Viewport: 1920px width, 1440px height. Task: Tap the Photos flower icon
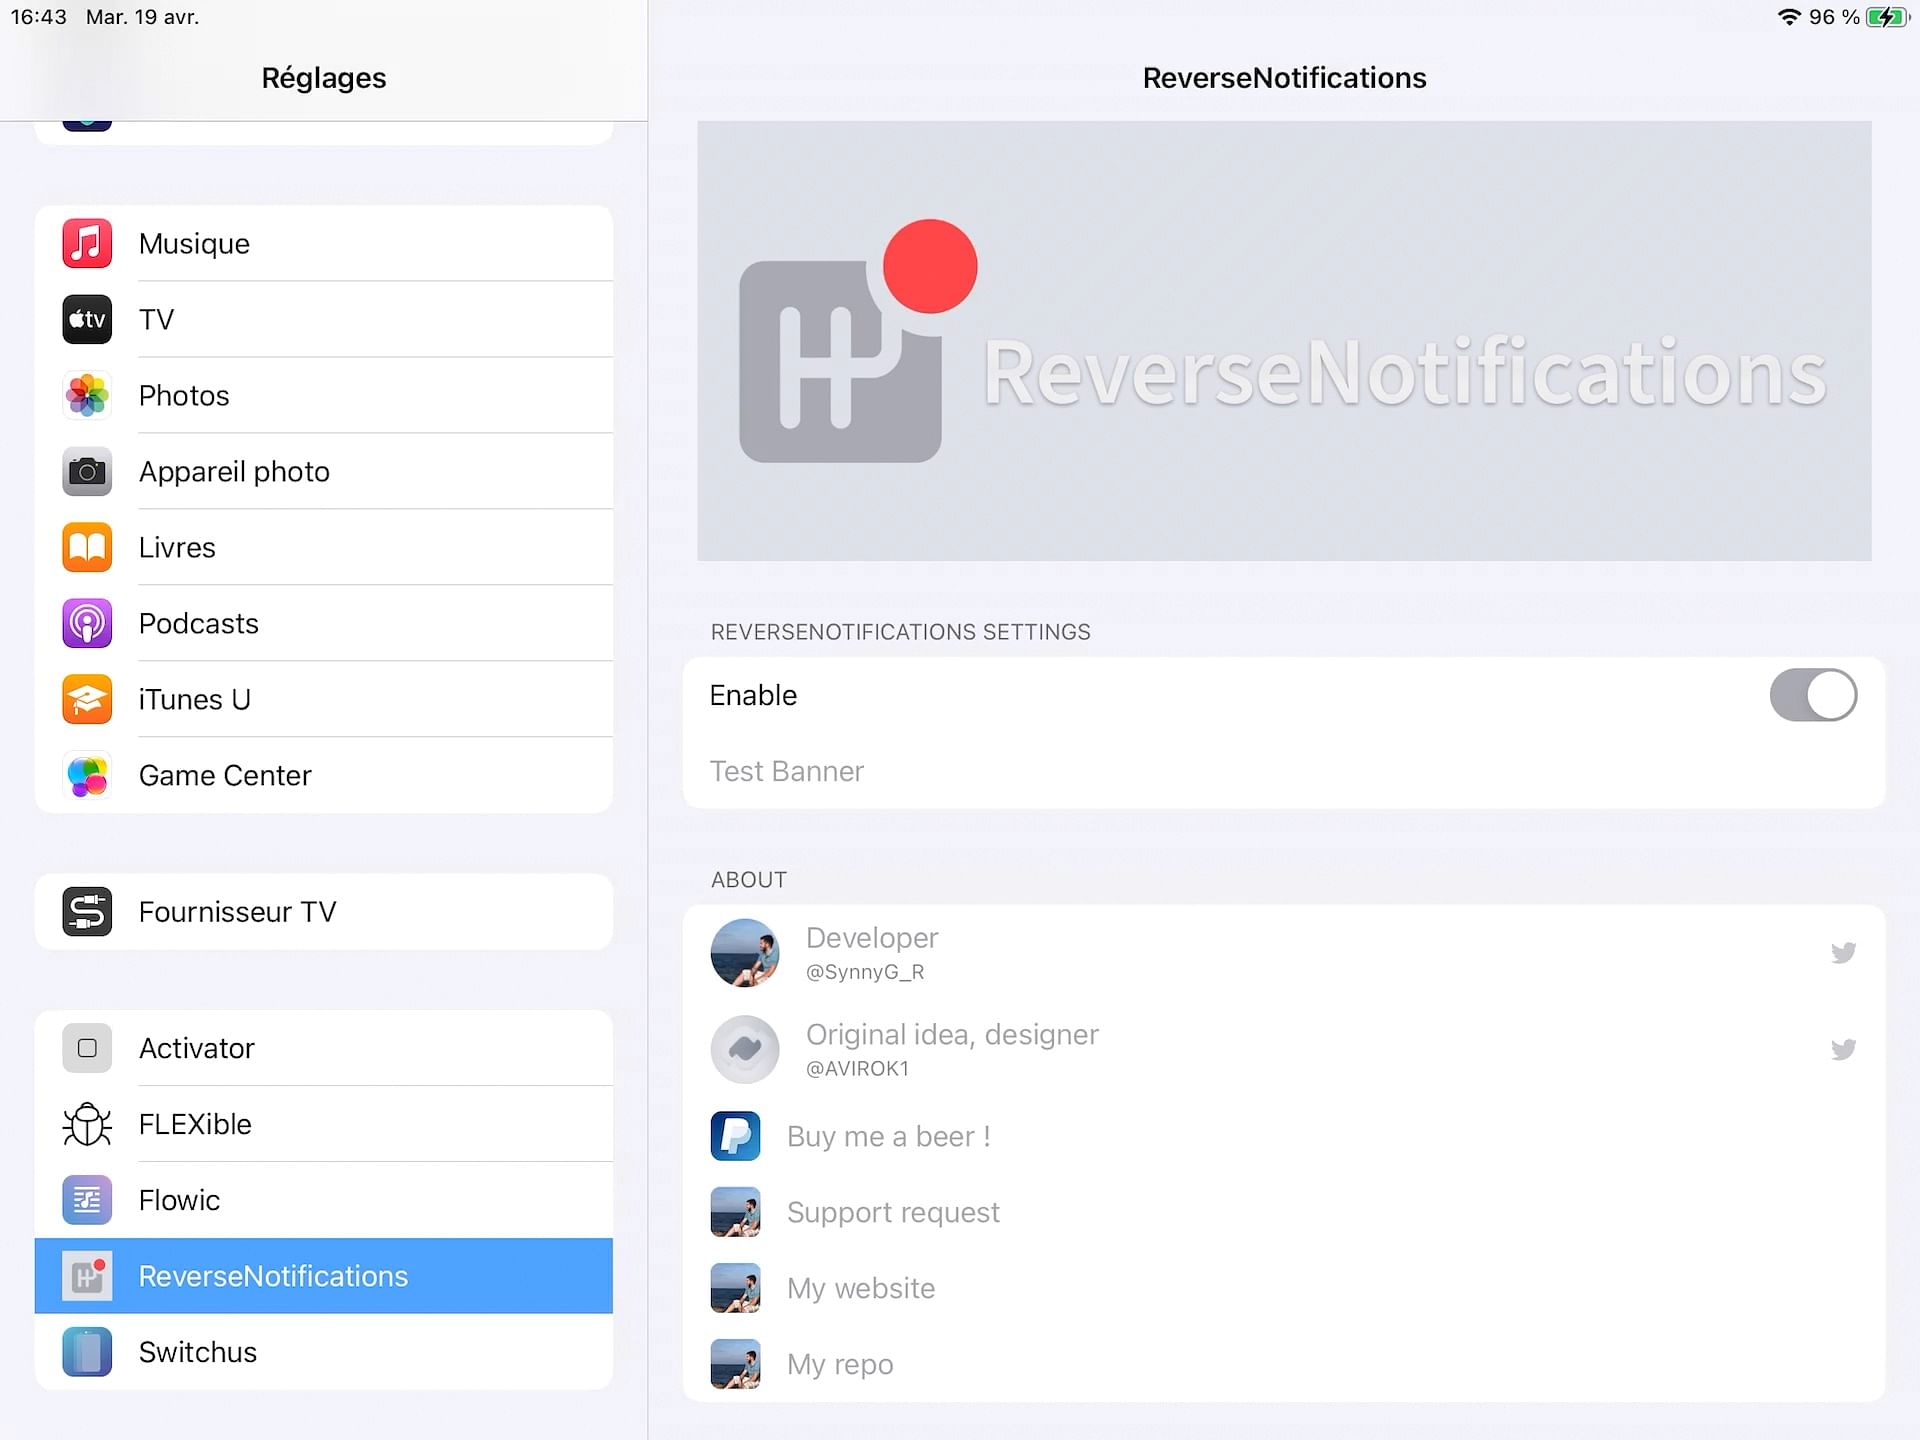pyautogui.click(x=87, y=395)
